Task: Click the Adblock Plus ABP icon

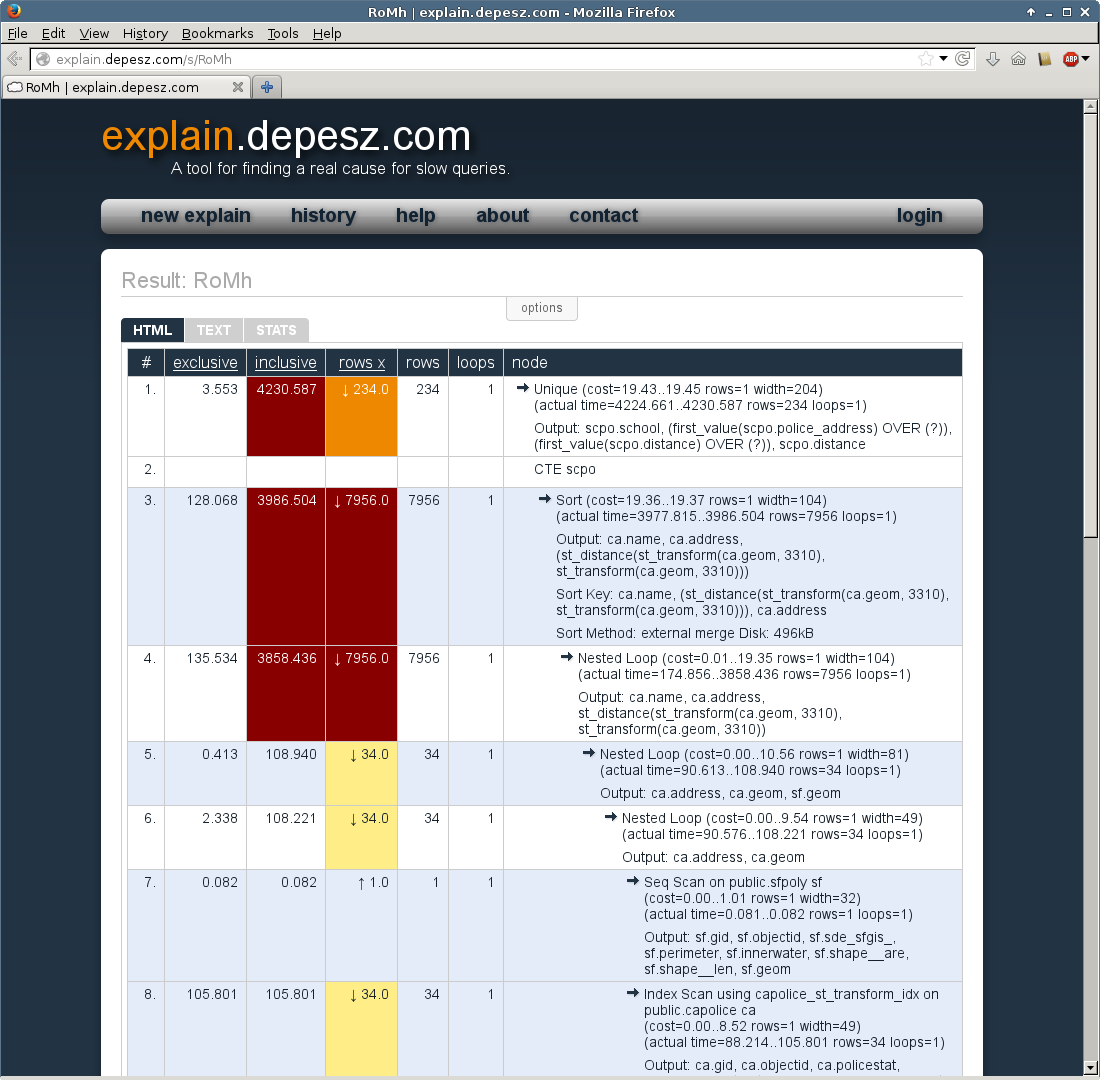Action: tap(1071, 59)
